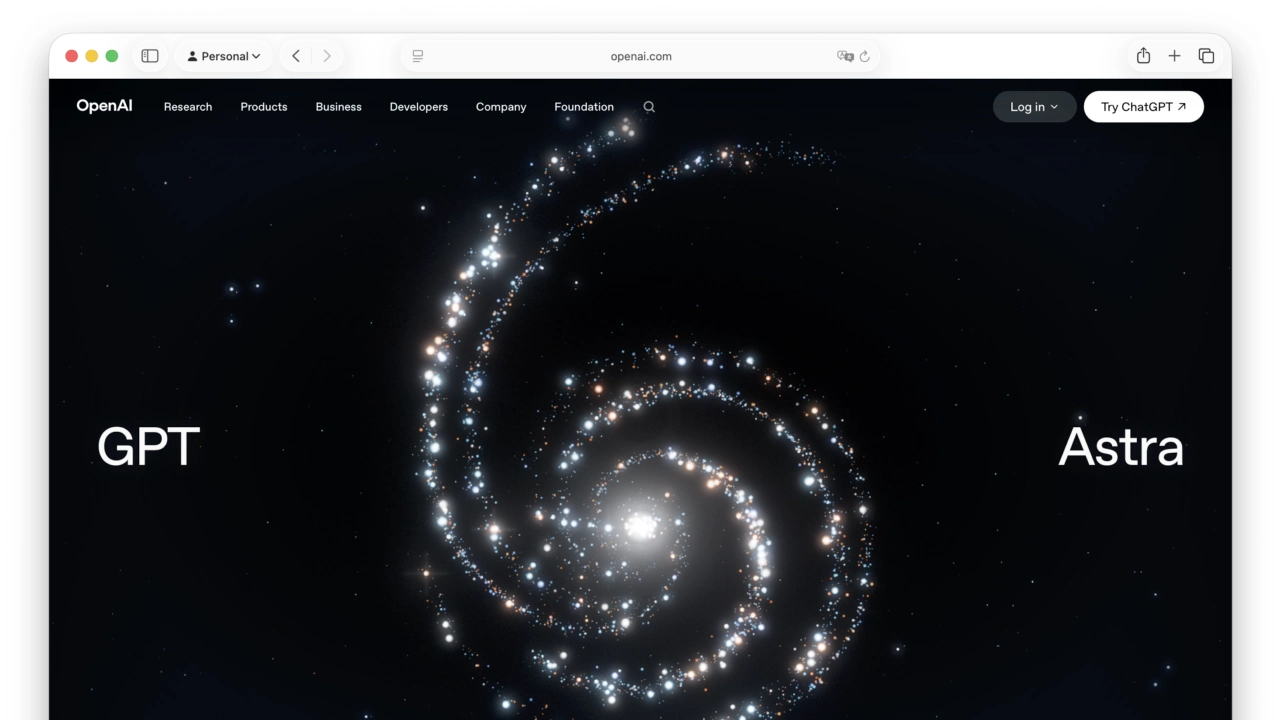Open a new tab with plus icon
This screenshot has width=1280, height=720.
pyautogui.click(x=1175, y=56)
